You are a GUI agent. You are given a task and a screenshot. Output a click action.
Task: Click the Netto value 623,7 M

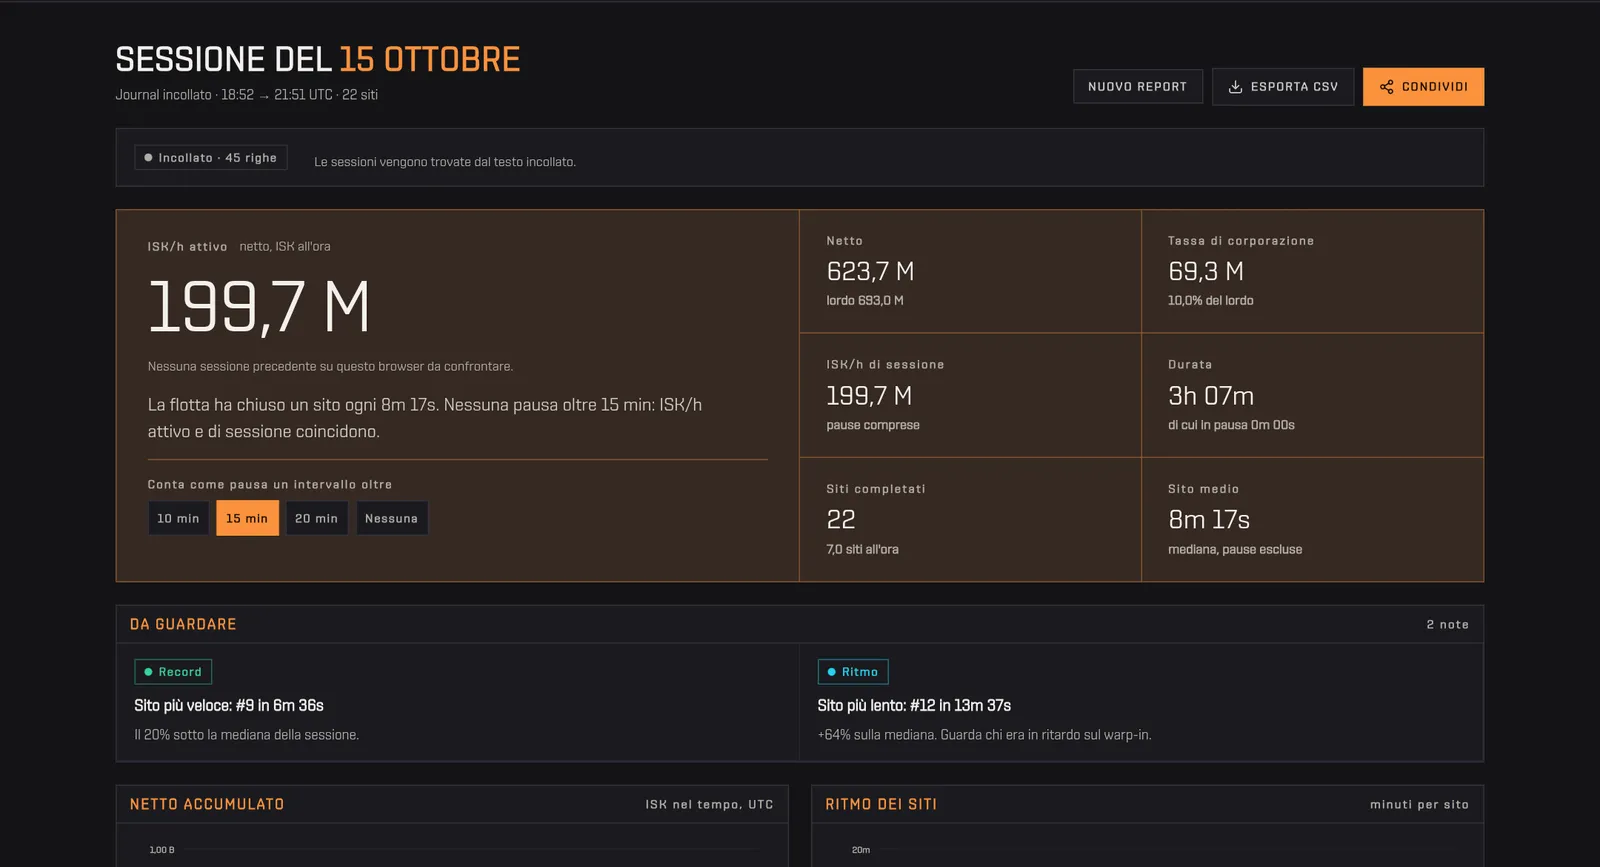pyautogui.click(x=870, y=272)
